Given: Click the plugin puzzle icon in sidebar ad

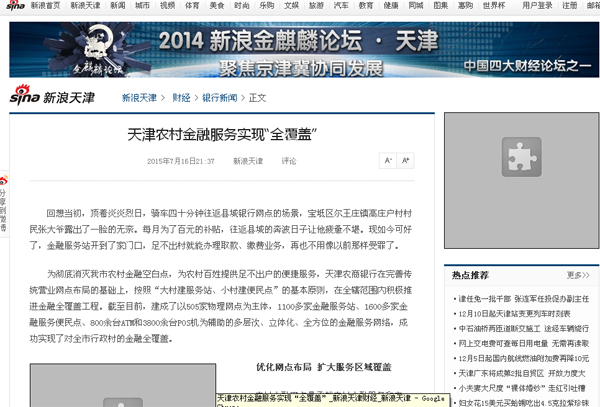Looking at the screenshot, I should [522, 157].
